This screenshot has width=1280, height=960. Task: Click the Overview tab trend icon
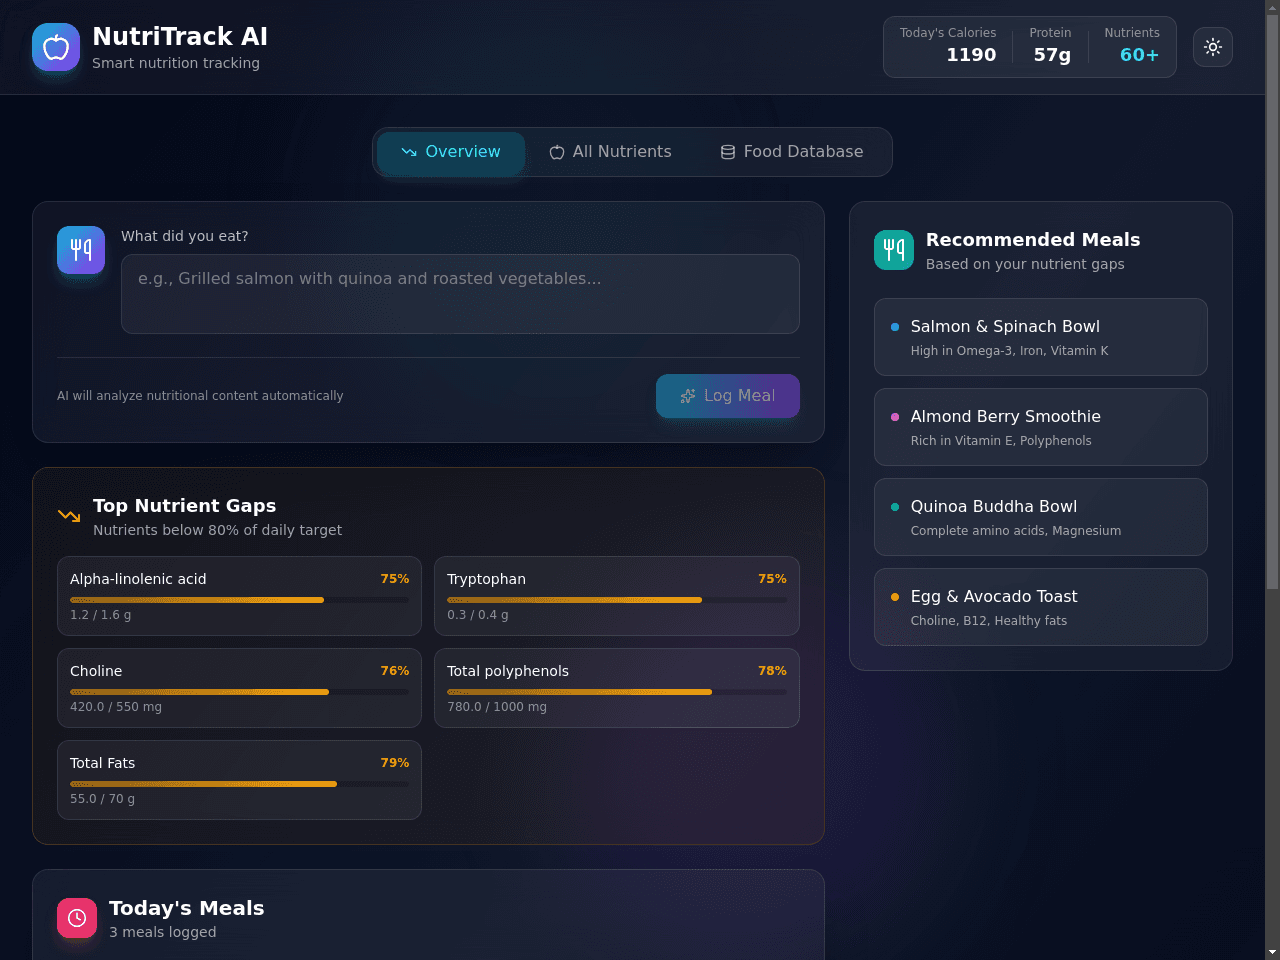coord(409,152)
